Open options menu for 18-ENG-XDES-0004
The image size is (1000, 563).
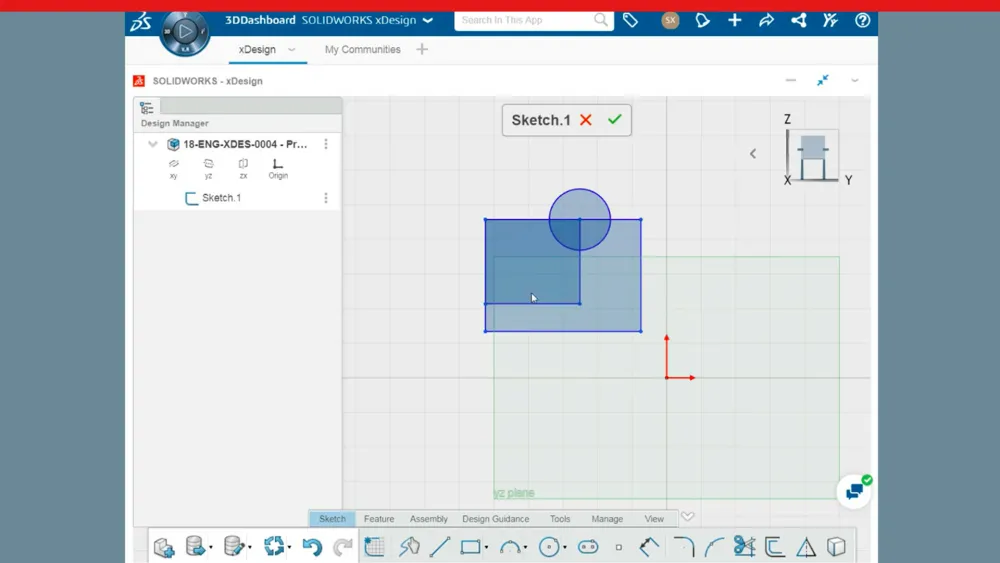pos(326,144)
